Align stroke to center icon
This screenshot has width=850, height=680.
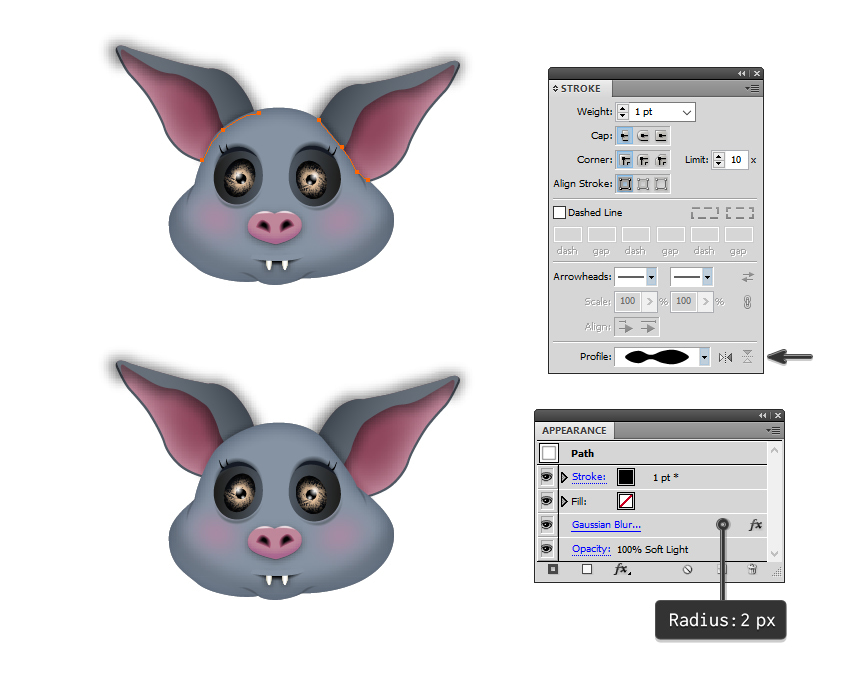click(x=625, y=184)
